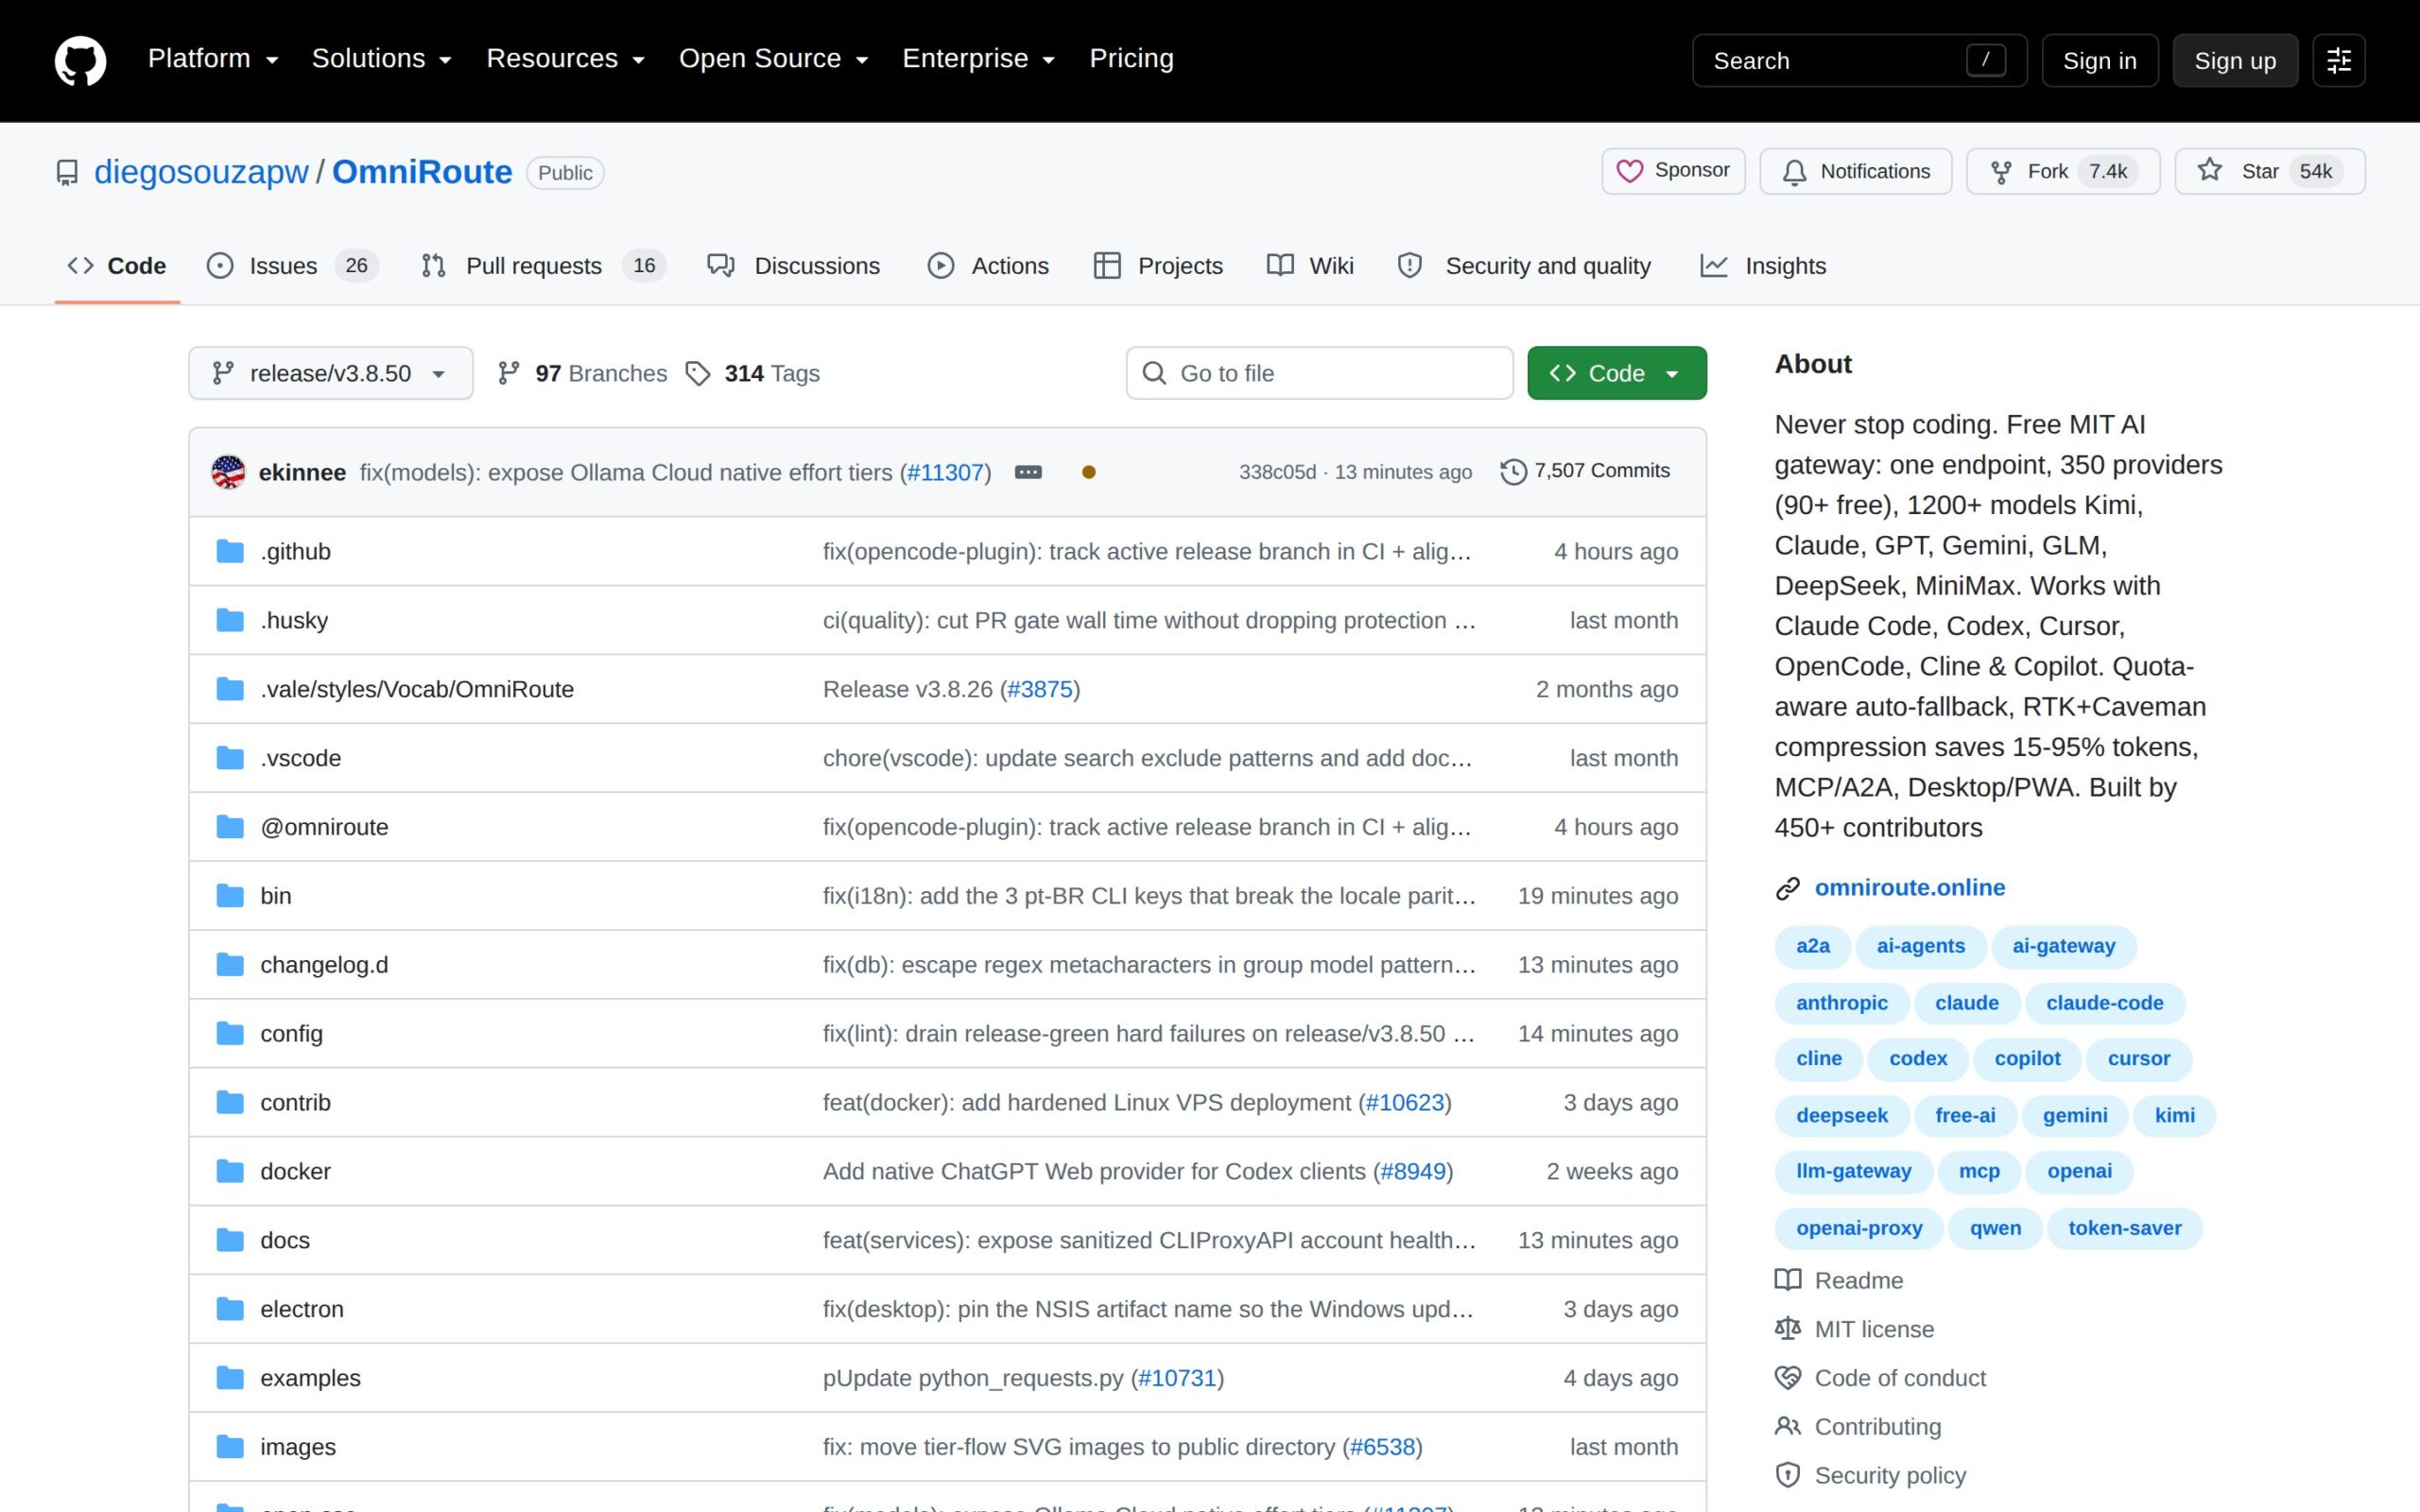Open the appearance settings icon in the header

click(2338, 61)
